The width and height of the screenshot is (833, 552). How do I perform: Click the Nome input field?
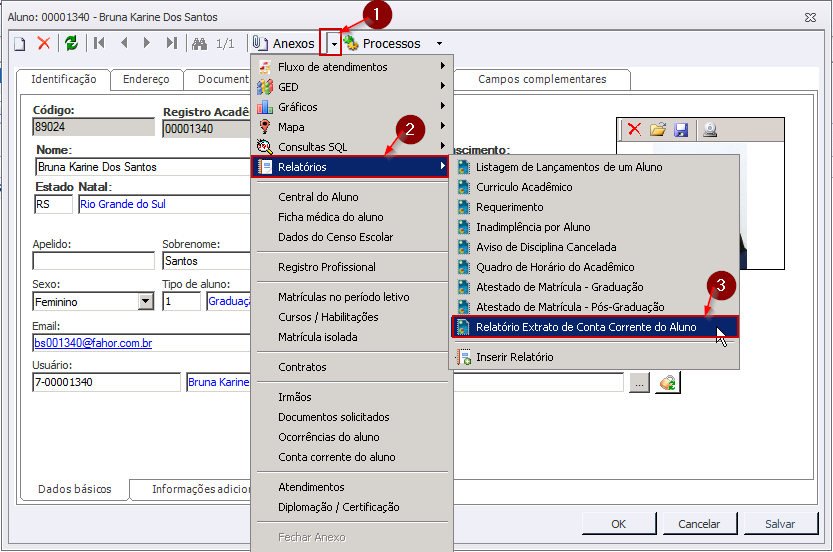140,167
